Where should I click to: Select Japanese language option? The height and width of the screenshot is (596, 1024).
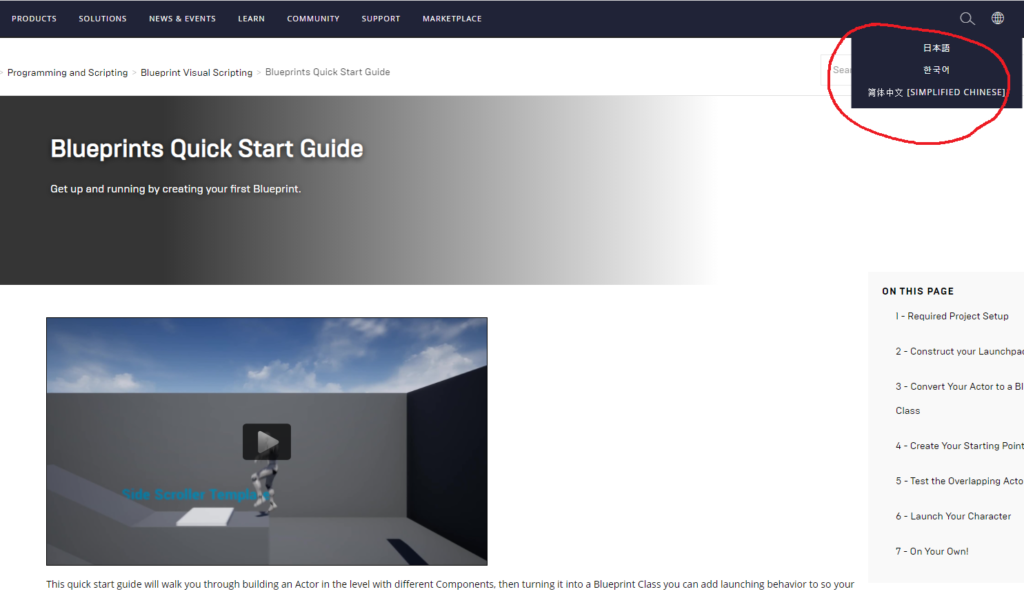point(937,48)
